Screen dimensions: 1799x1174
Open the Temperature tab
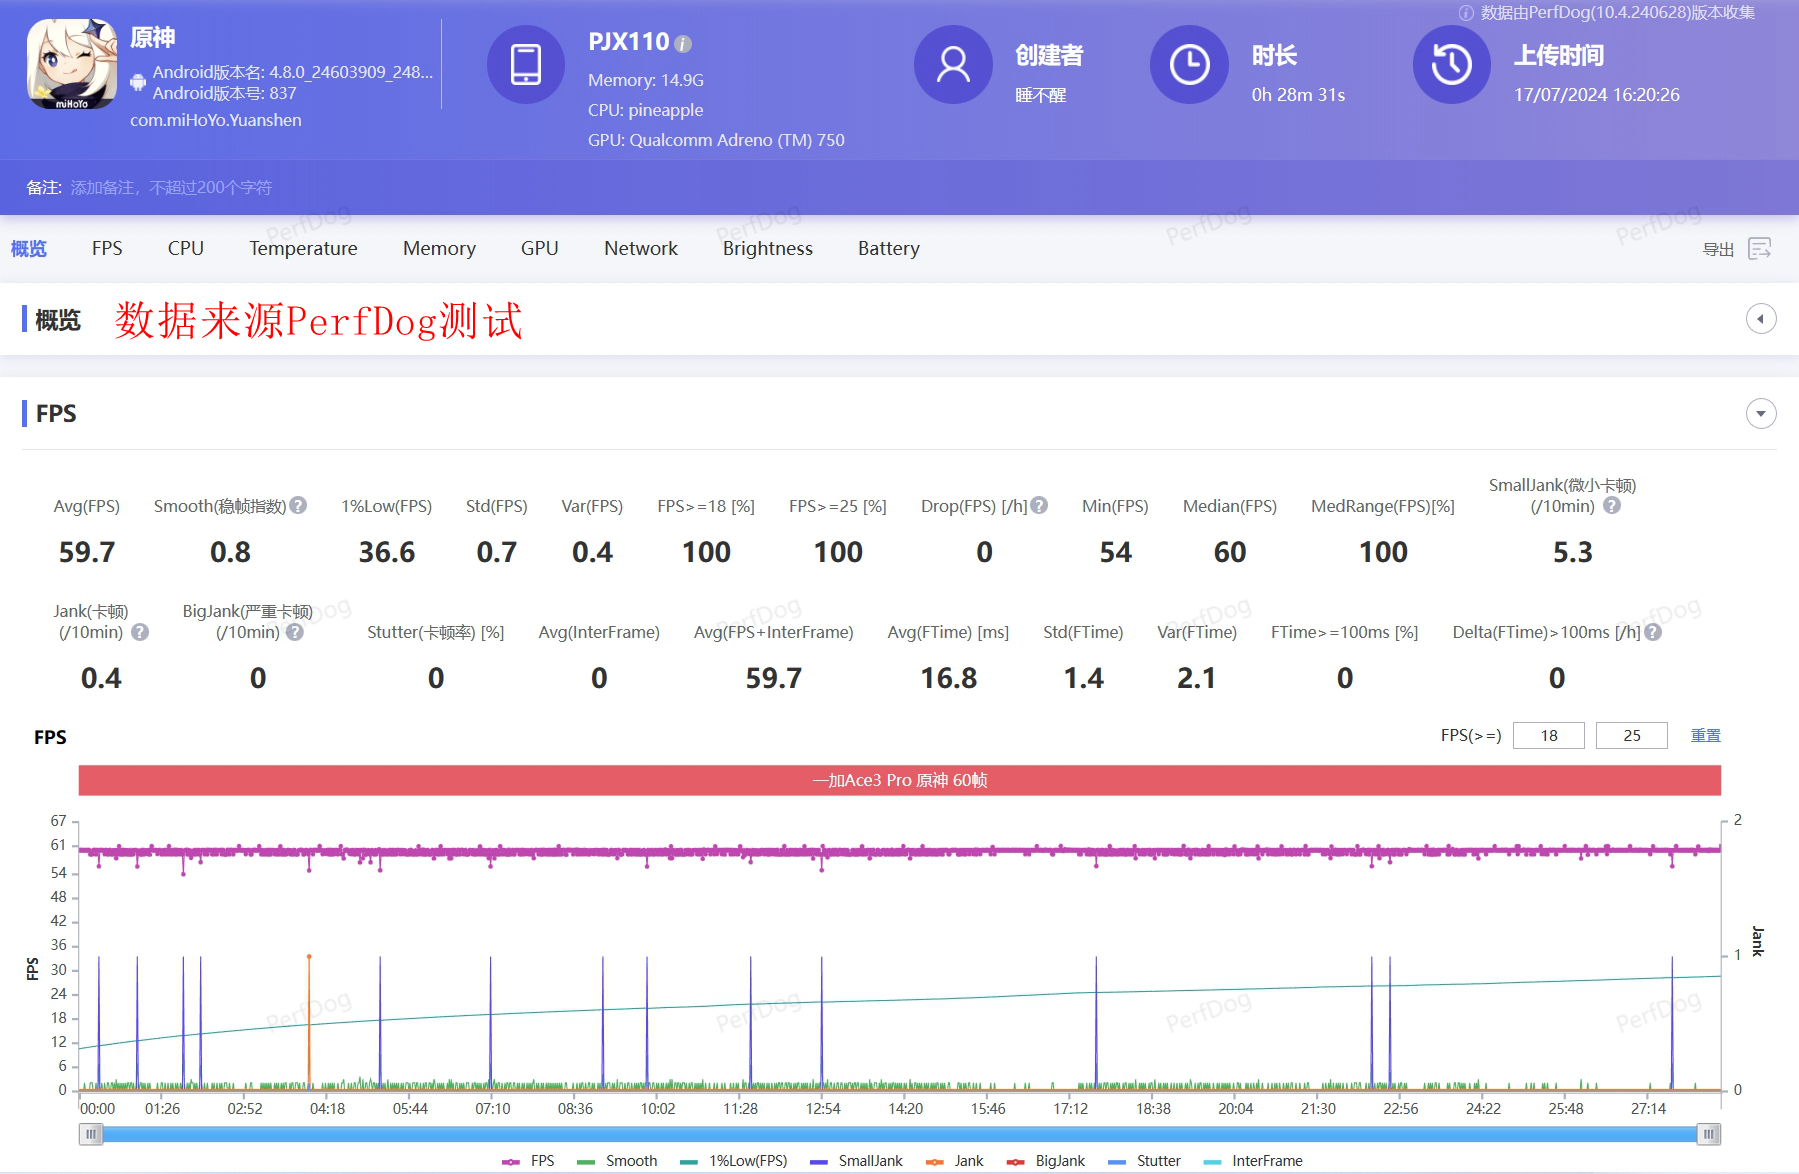pos(303,249)
